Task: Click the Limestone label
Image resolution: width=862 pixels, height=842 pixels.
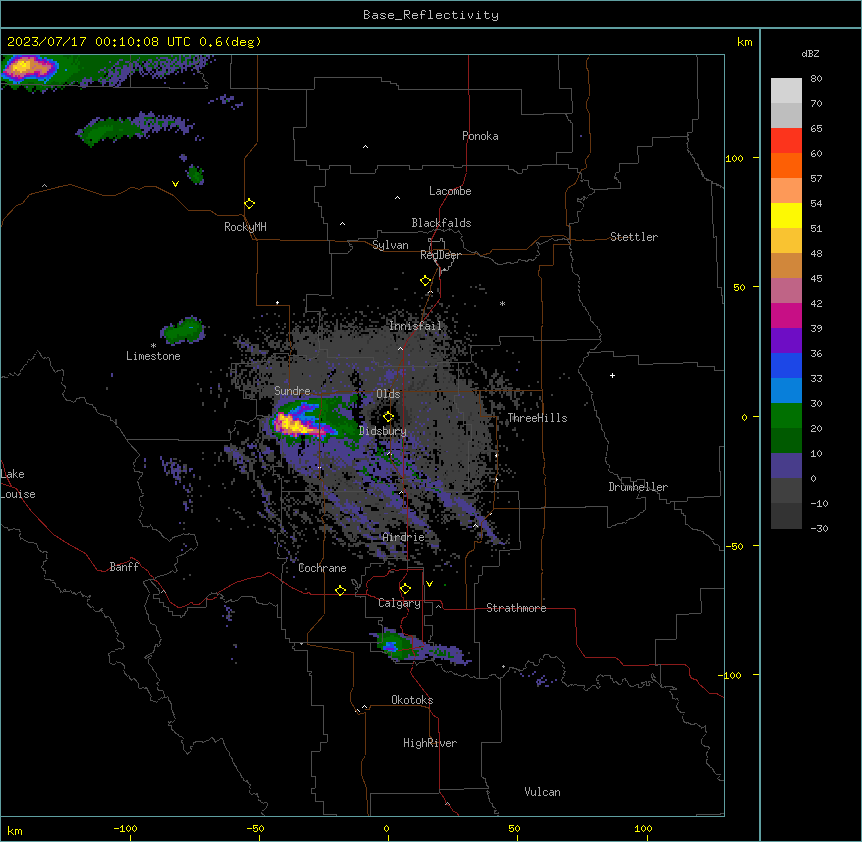Action: pos(153,356)
